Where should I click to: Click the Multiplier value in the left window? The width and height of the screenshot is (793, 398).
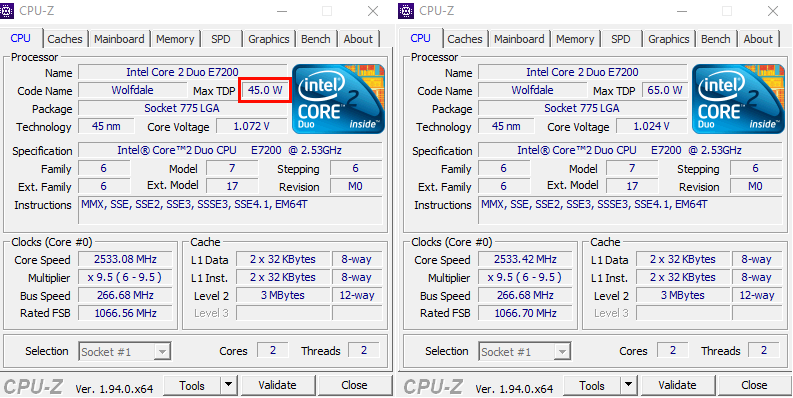coord(125,277)
